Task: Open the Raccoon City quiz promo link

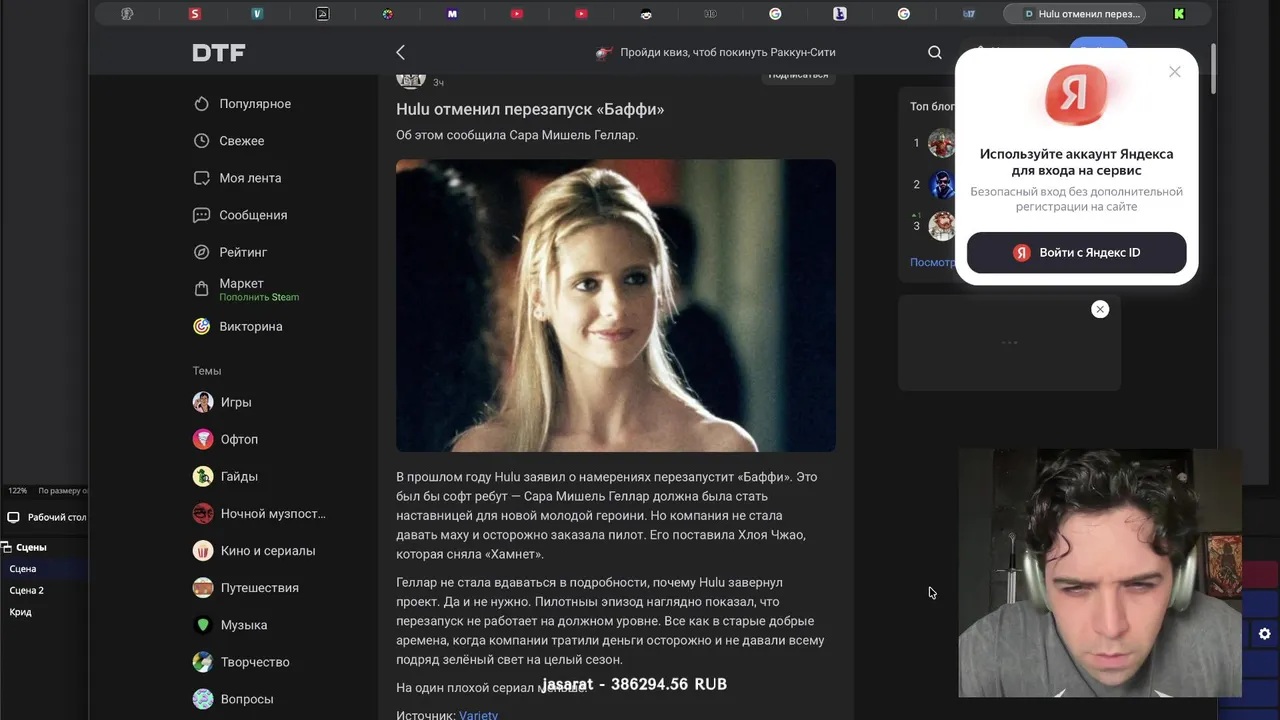Action: [716, 52]
